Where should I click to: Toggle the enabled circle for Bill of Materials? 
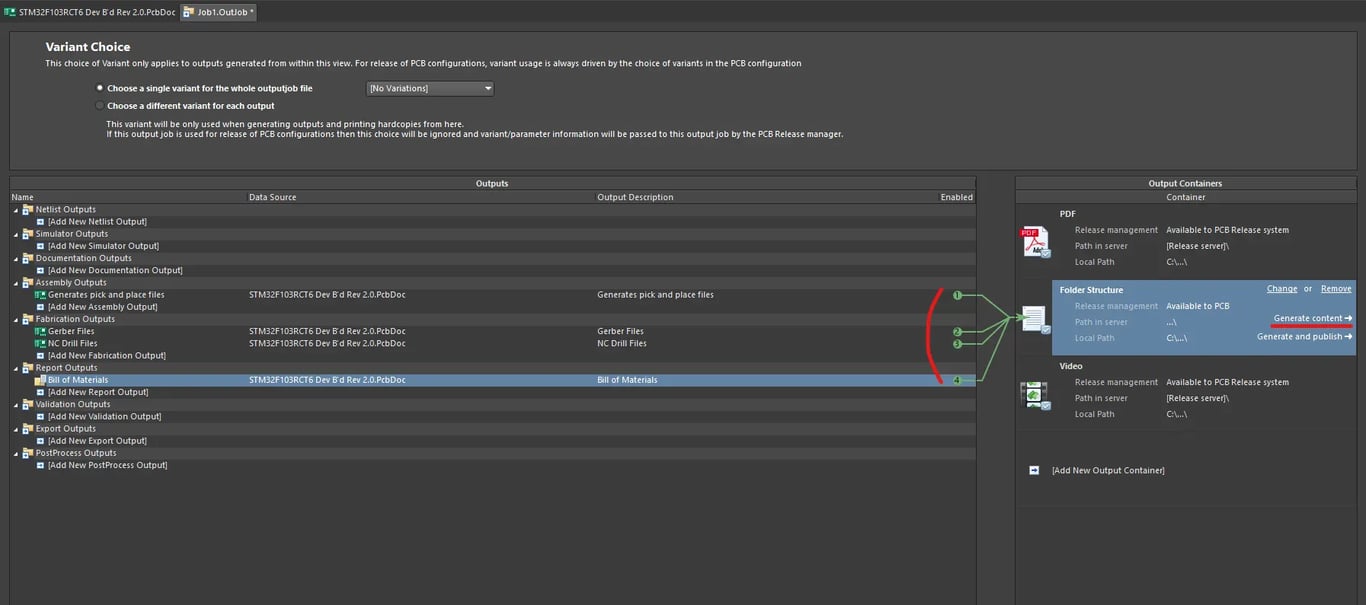(957, 380)
